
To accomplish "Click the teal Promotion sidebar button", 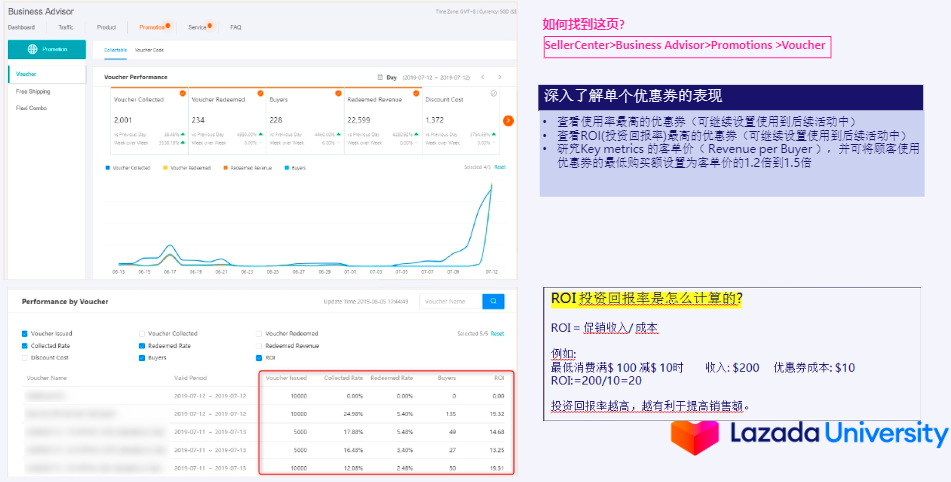I will tap(47, 49).
